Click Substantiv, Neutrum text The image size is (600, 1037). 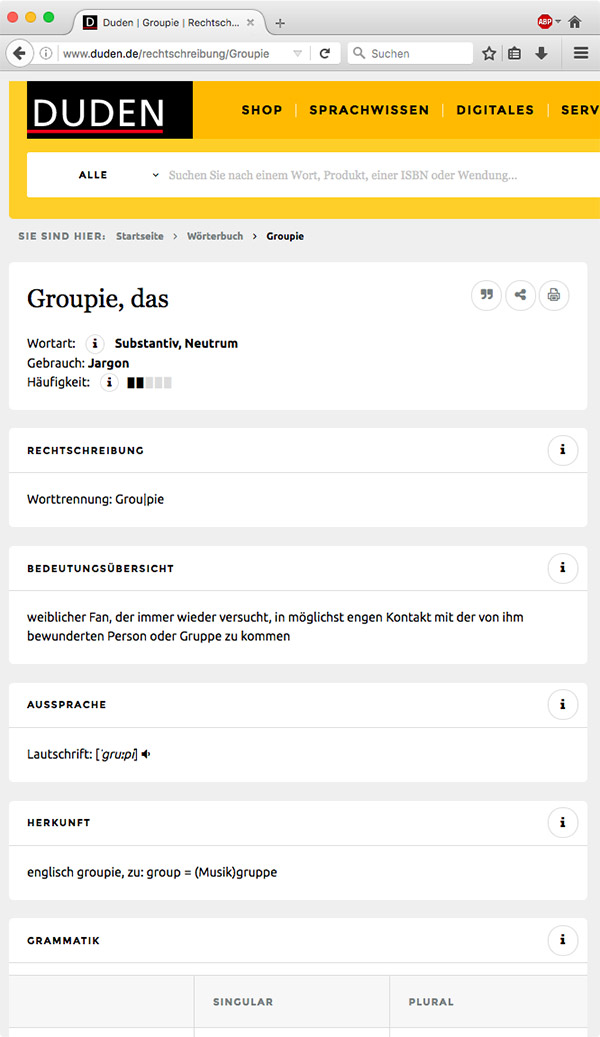[x=176, y=343]
